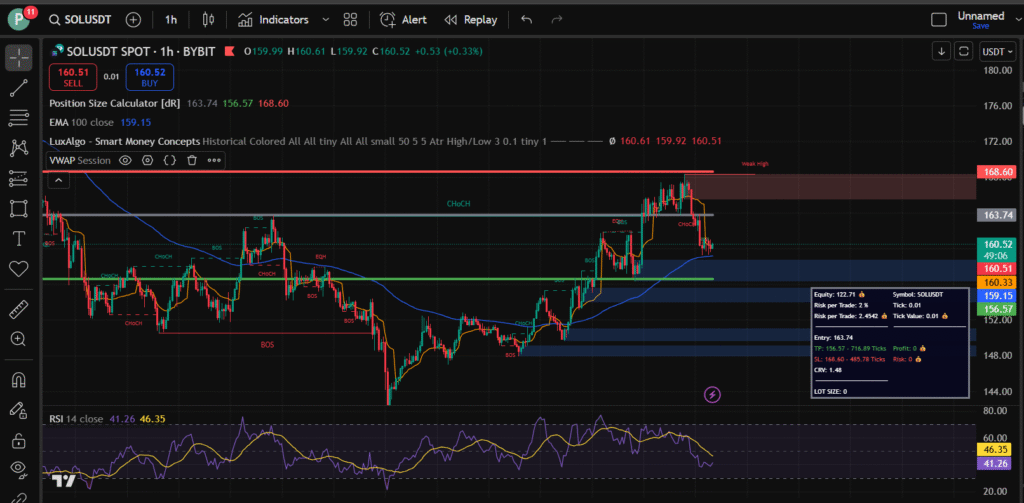Open VWAP source code braces
Viewport: 1024px width, 503px height.
click(x=170, y=160)
